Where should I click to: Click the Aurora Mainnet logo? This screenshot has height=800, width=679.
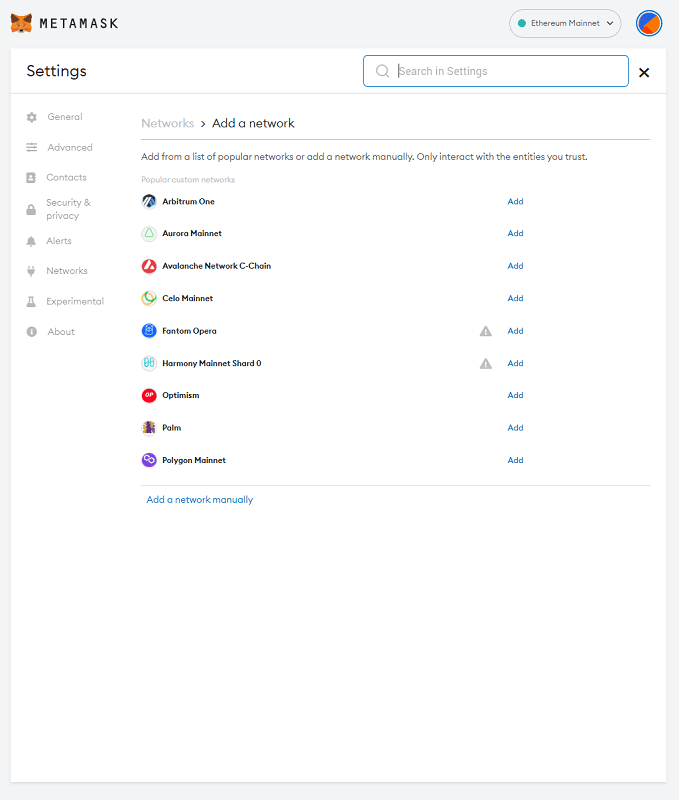(x=149, y=234)
